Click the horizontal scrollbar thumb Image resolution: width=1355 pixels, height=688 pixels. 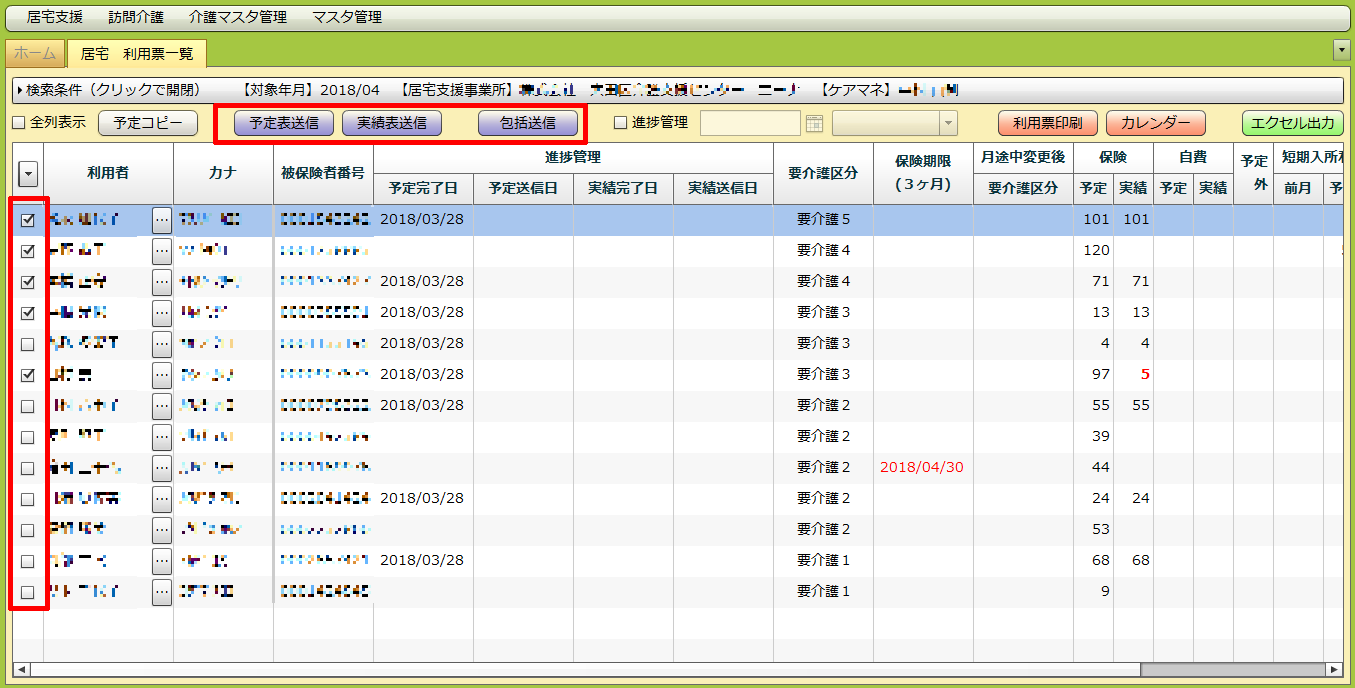[1230, 669]
